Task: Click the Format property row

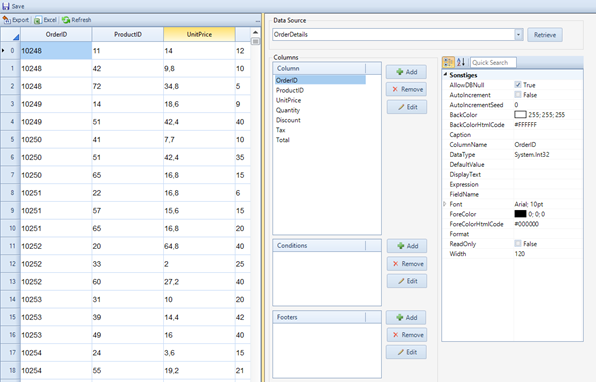Action: click(512, 234)
